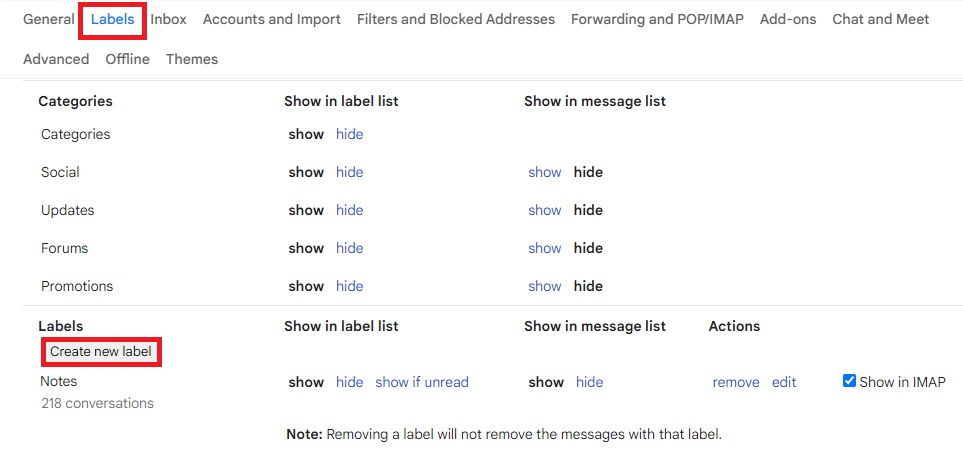Image resolution: width=963 pixels, height=476 pixels.
Task: Toggle the Show in IMAP checkbox
Action: pos(849,381)
